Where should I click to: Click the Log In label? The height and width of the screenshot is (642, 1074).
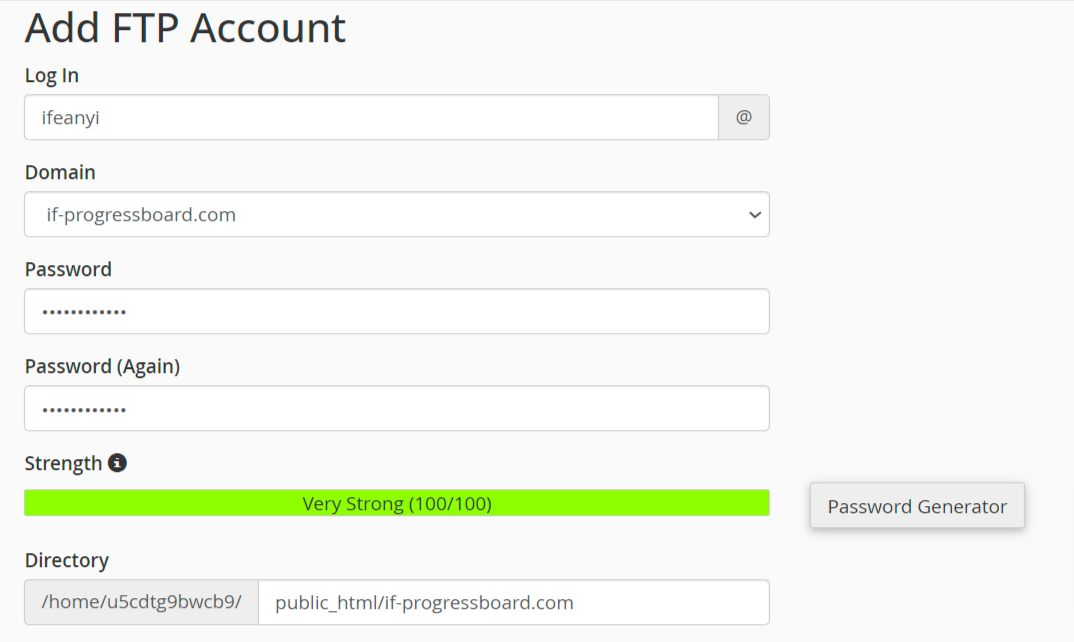pos(52,76)
